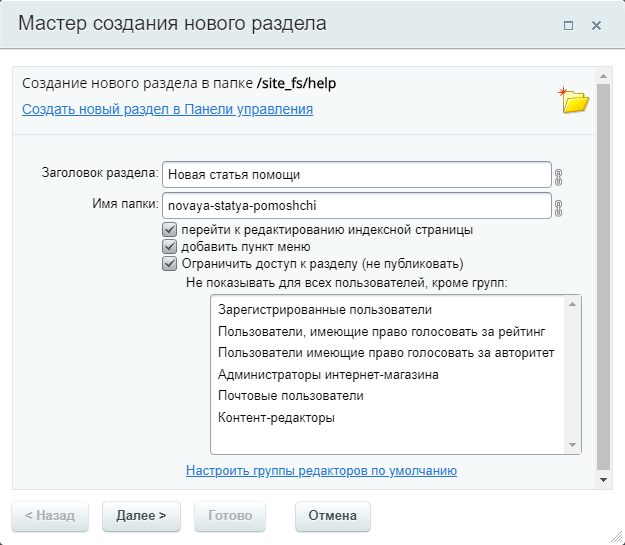625x545 pixels.
Task: Choose 'Администраторы интернет-магазина' in the groups list
Action: pyautogui.click(x=328, y=374)
